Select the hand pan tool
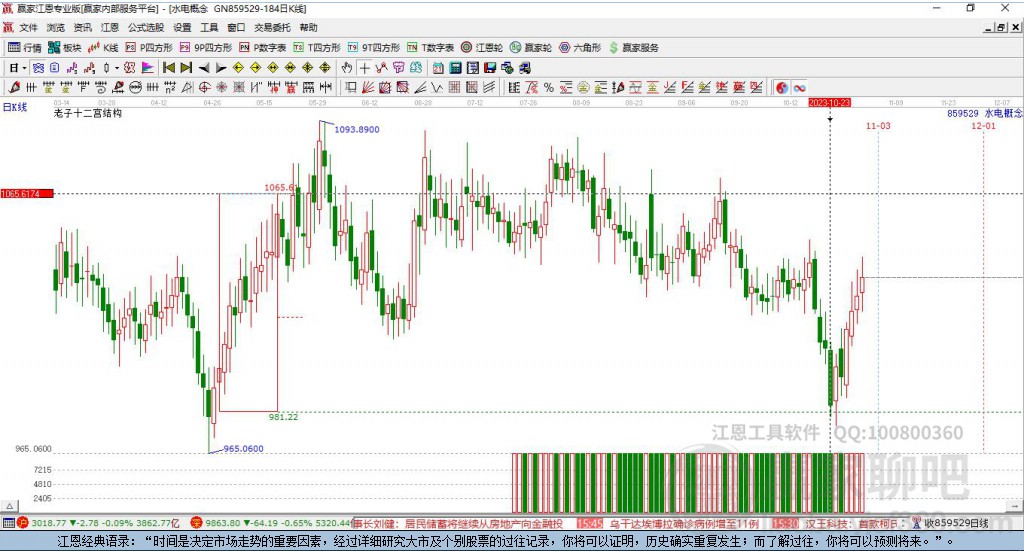The width and height of the screenshot is (1024, 551). pos(347,68)
